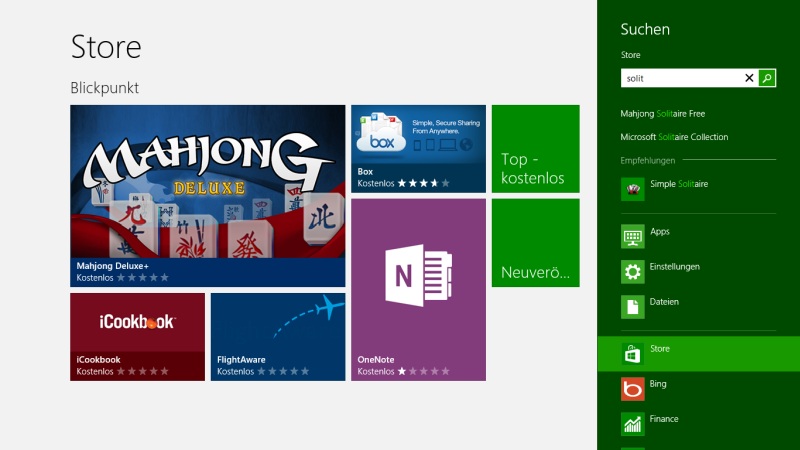Viewport: 800px width, 450px height.
Task: Choose the Mahjong Solitaire Free suggestion
Action: [662, 114]
